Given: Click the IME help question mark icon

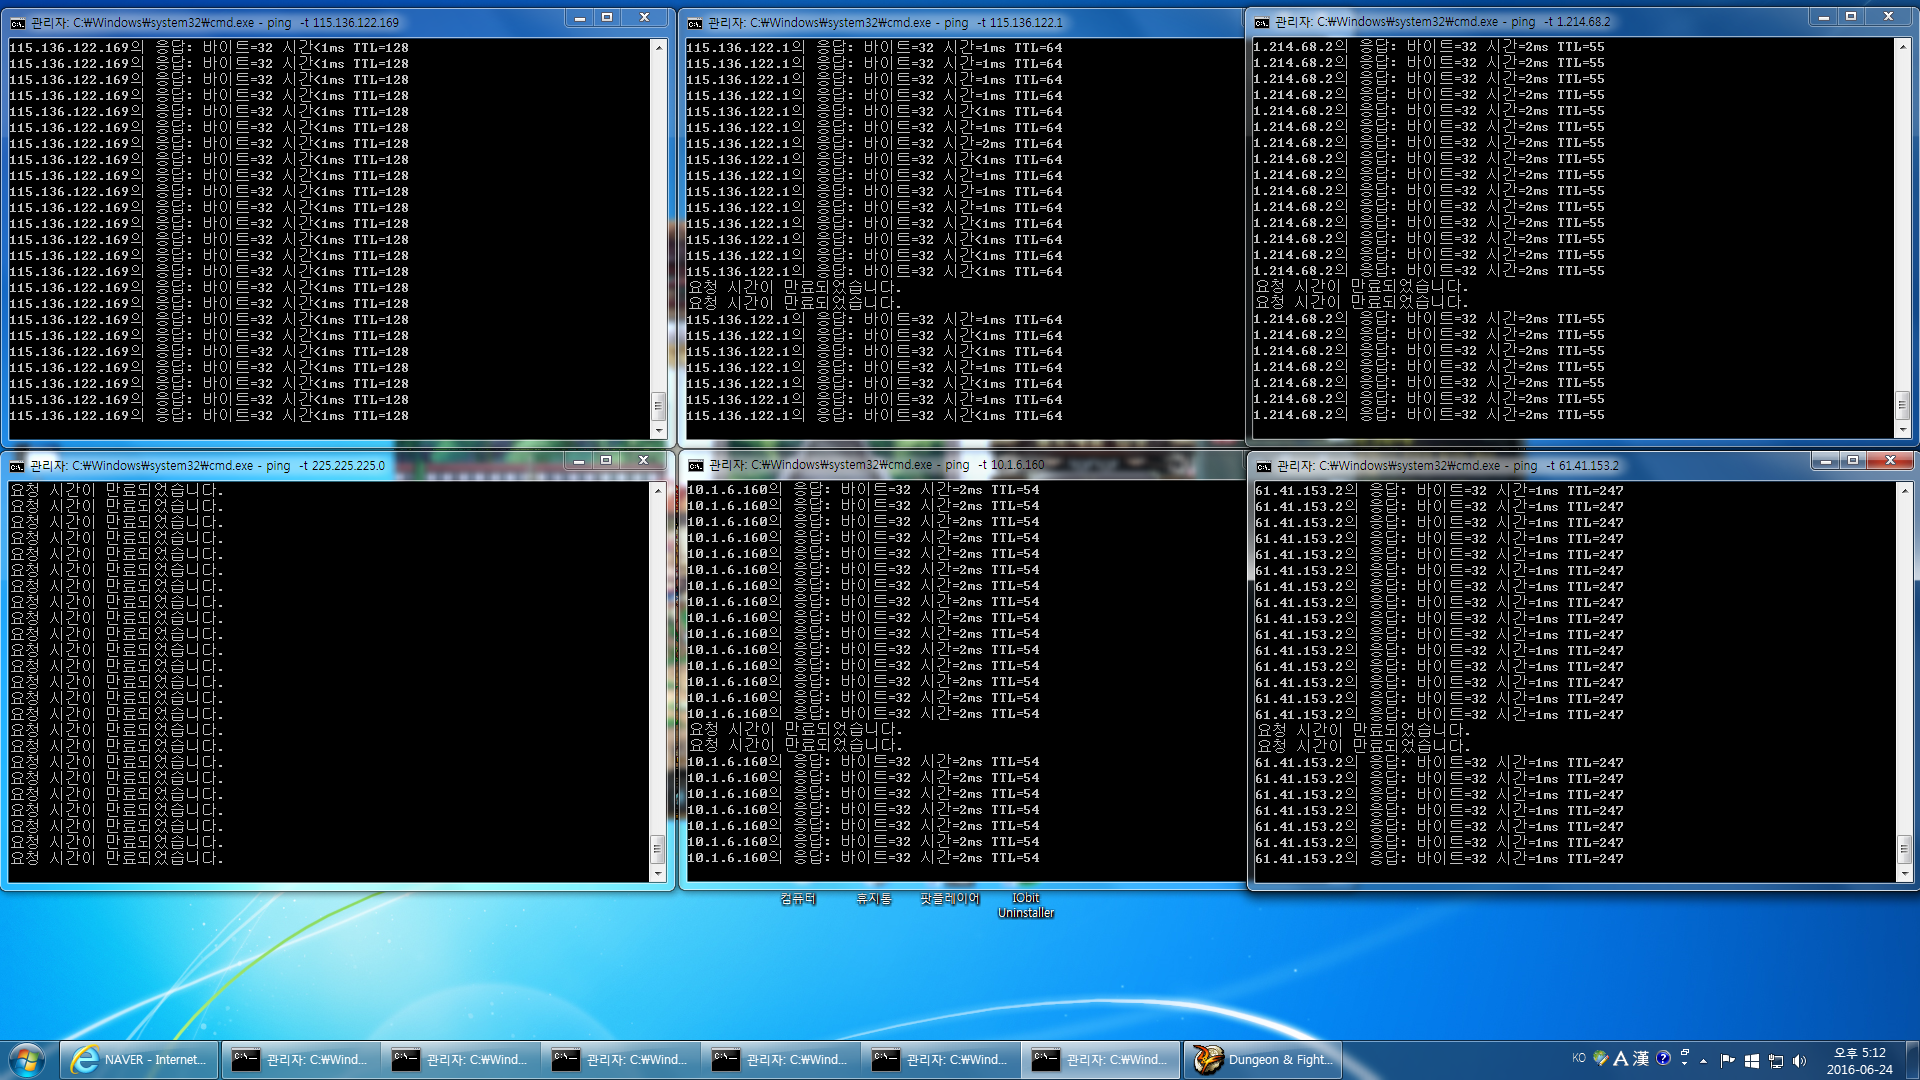Looking at the screenshot, I should coord(1663,1058).
